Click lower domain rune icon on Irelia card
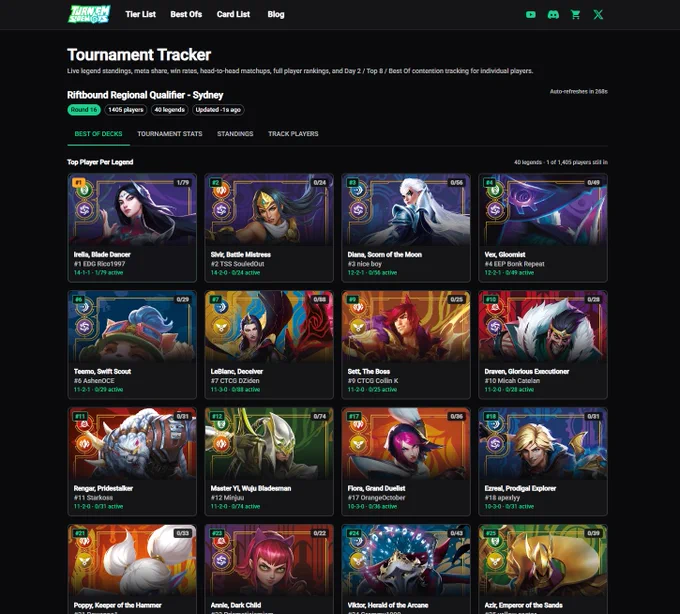This screenshot has width=680, height=614. (x=84, y=210)
